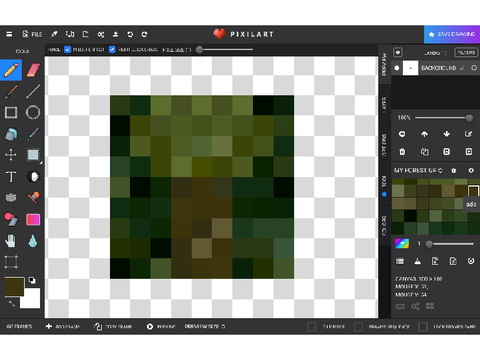Toggle the layers panel eye visibility icon
Viewport: 480px width, 360px height.
pos(398,52)
